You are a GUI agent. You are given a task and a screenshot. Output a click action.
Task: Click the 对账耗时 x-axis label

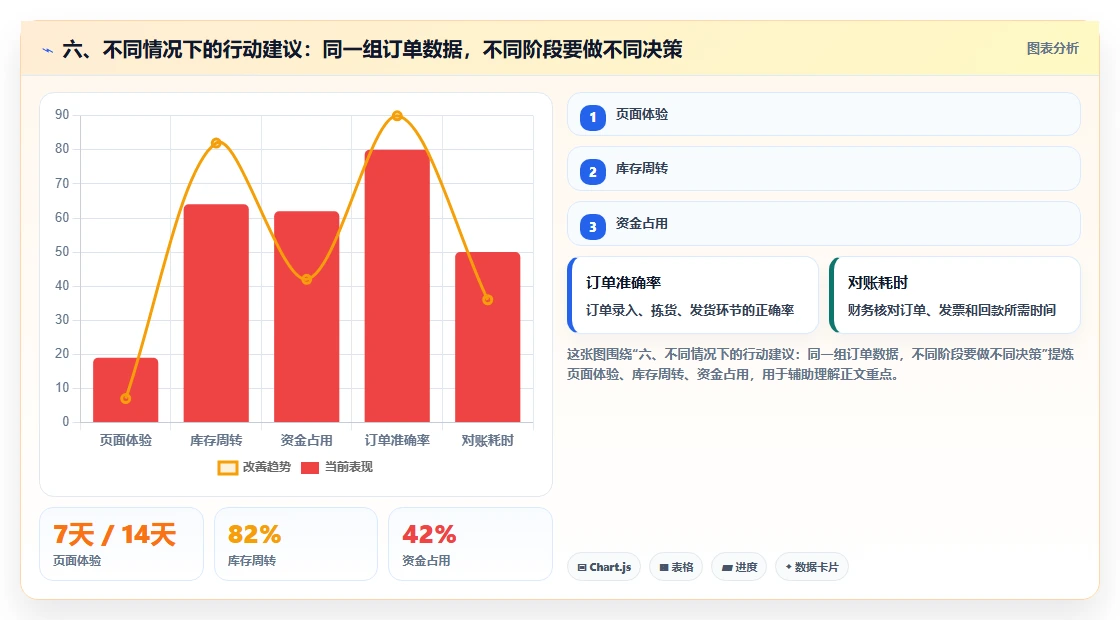pos(488,441)
